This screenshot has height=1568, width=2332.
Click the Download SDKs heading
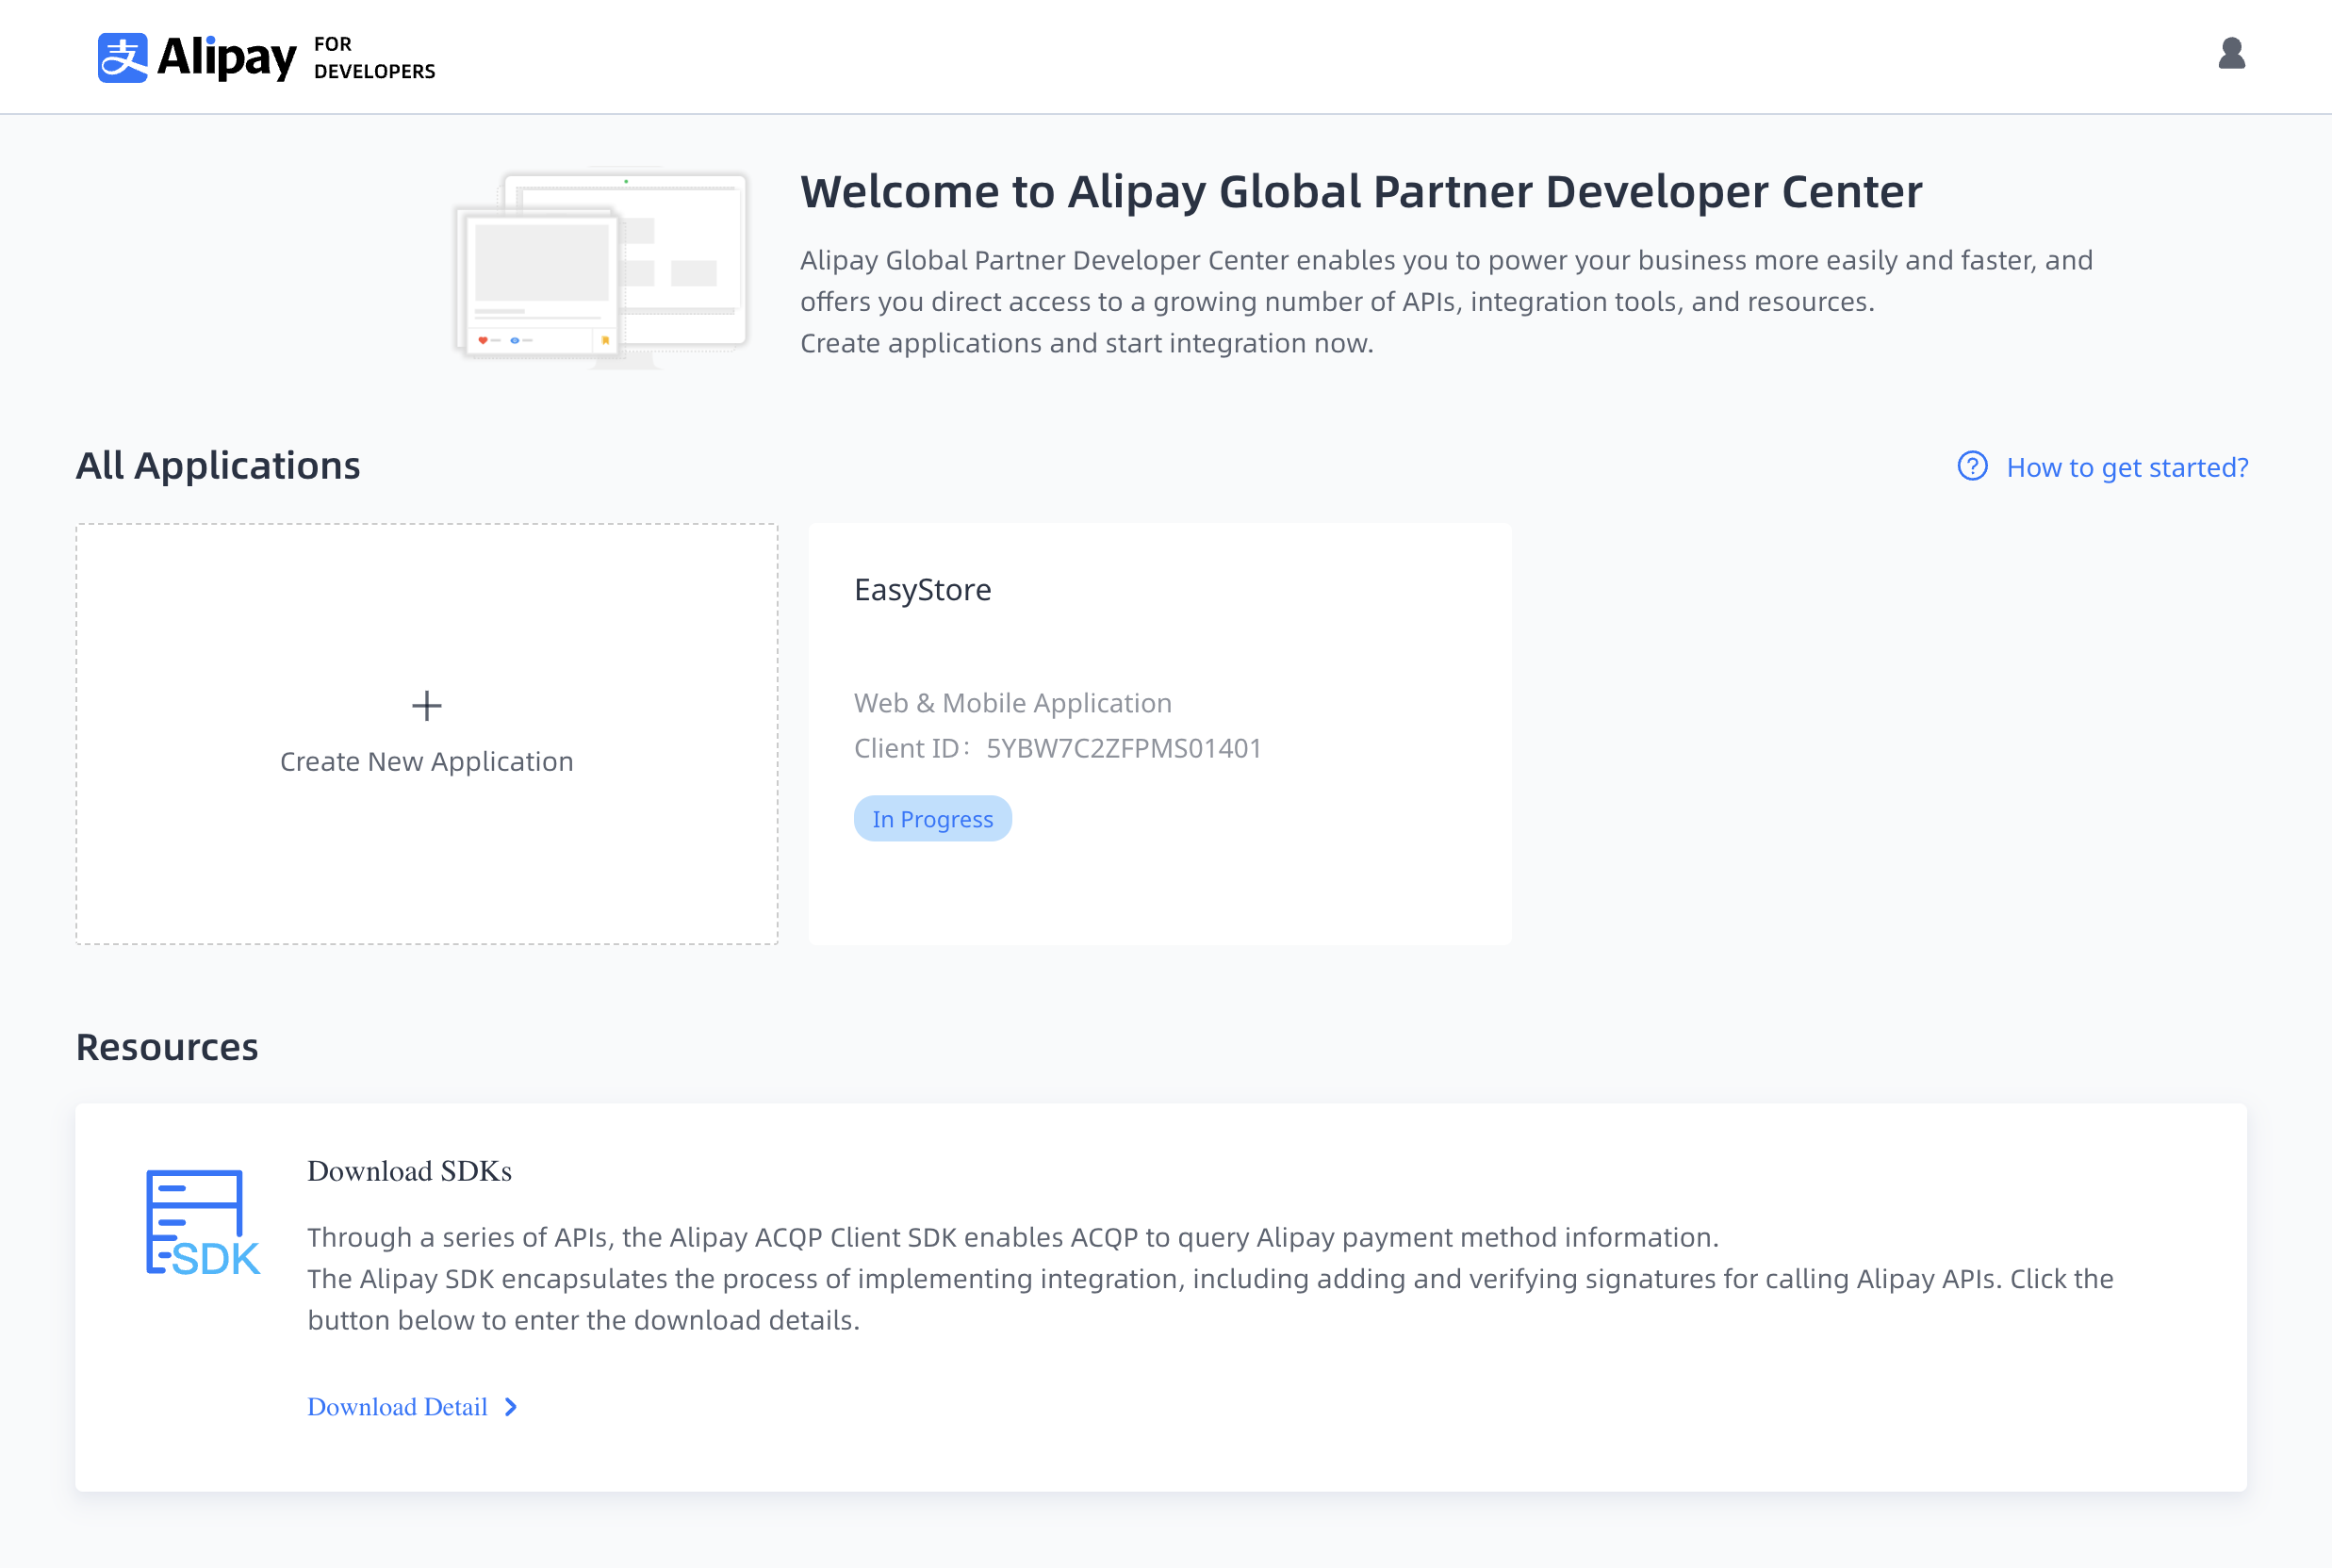409,1171
